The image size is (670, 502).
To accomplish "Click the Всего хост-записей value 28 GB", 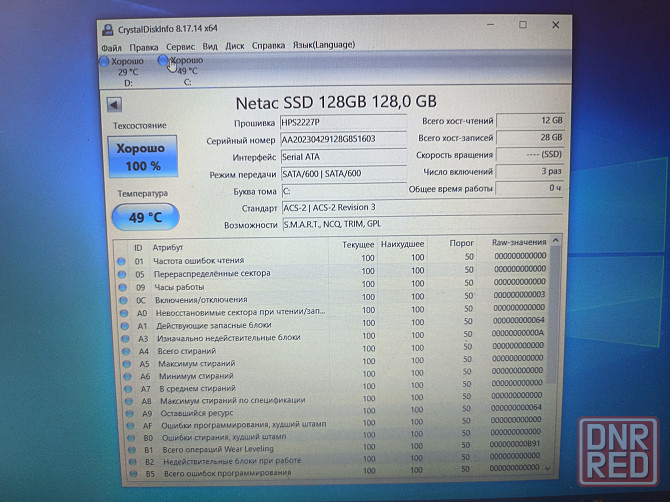I will [x=530, y=138].
